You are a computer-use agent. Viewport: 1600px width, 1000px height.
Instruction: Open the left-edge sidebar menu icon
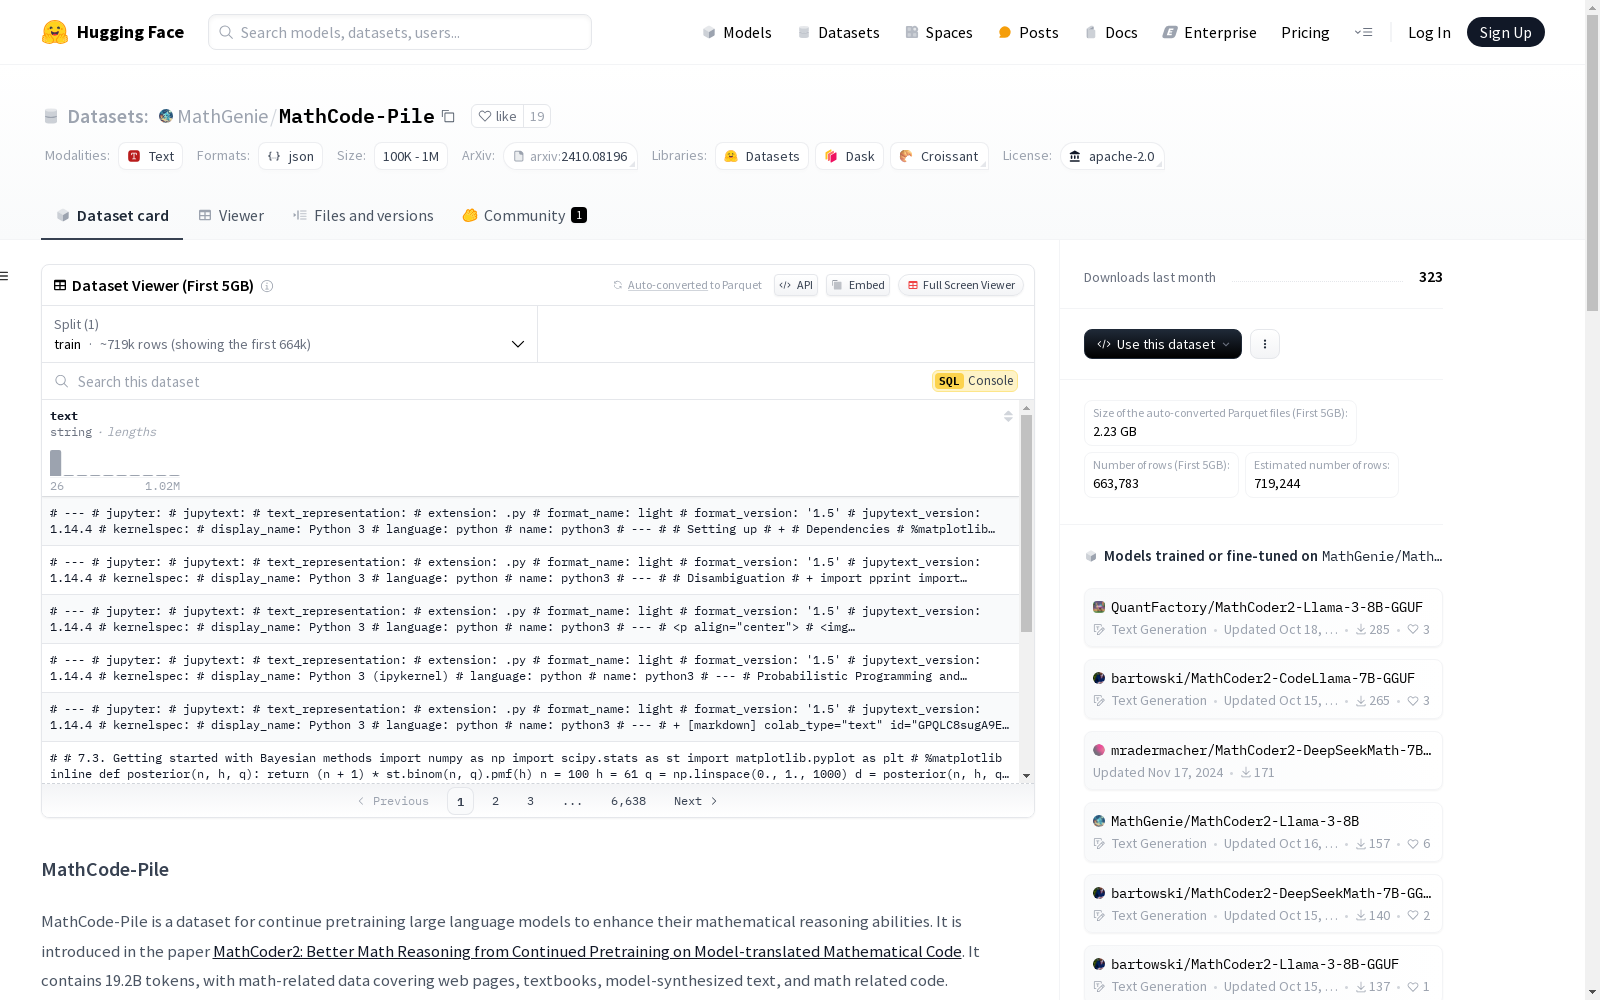click(4, 276)
